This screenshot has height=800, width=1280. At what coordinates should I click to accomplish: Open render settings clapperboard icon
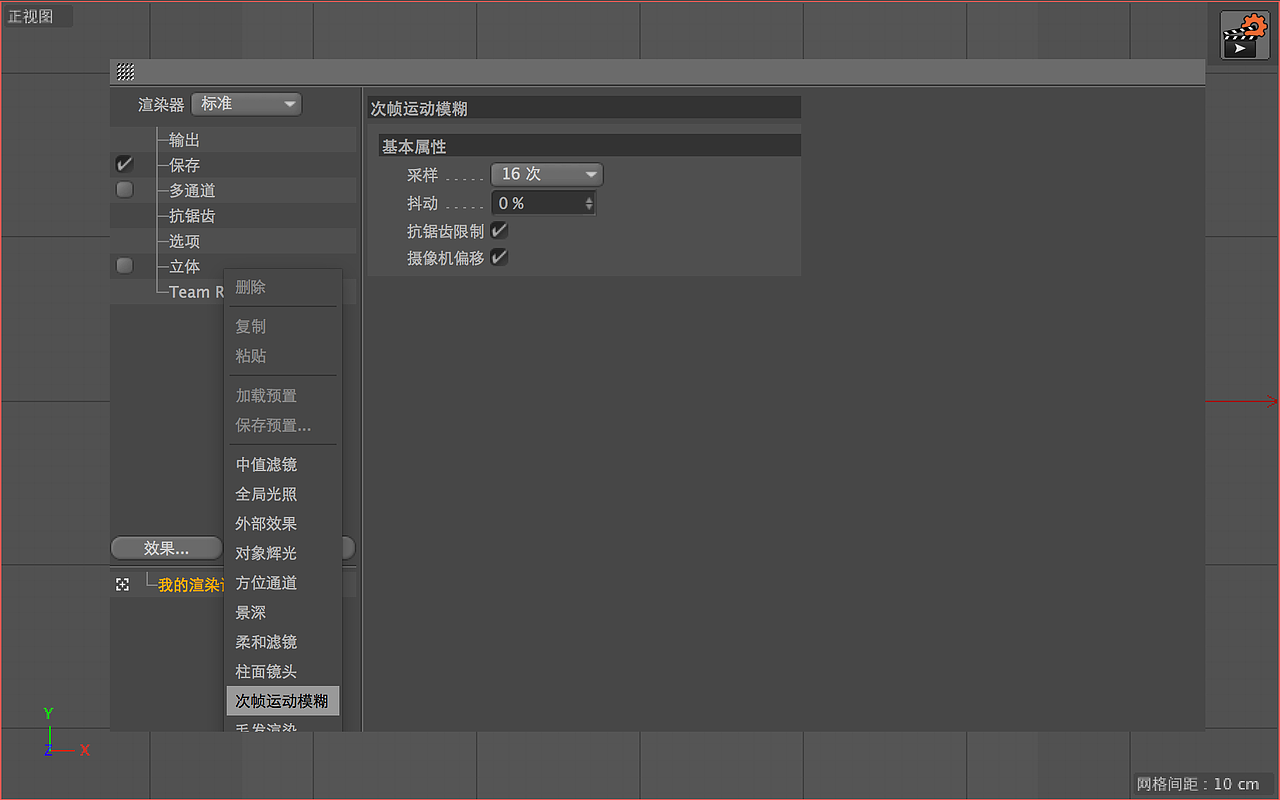click(1245, 36)
